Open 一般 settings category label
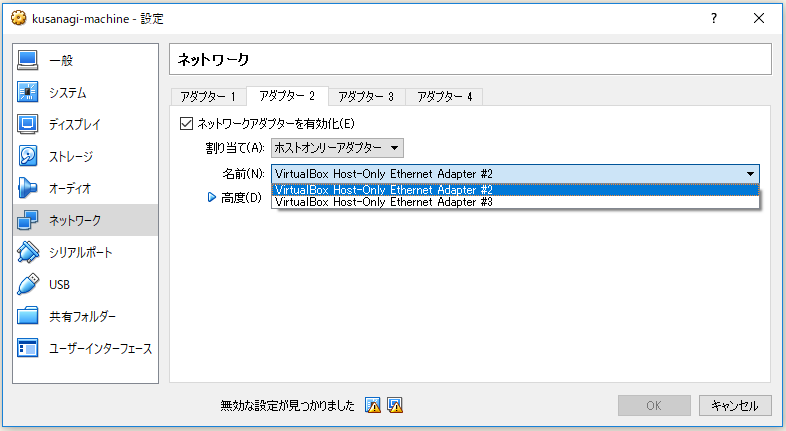This screenshot has width=786, height=431. [61, 61]
